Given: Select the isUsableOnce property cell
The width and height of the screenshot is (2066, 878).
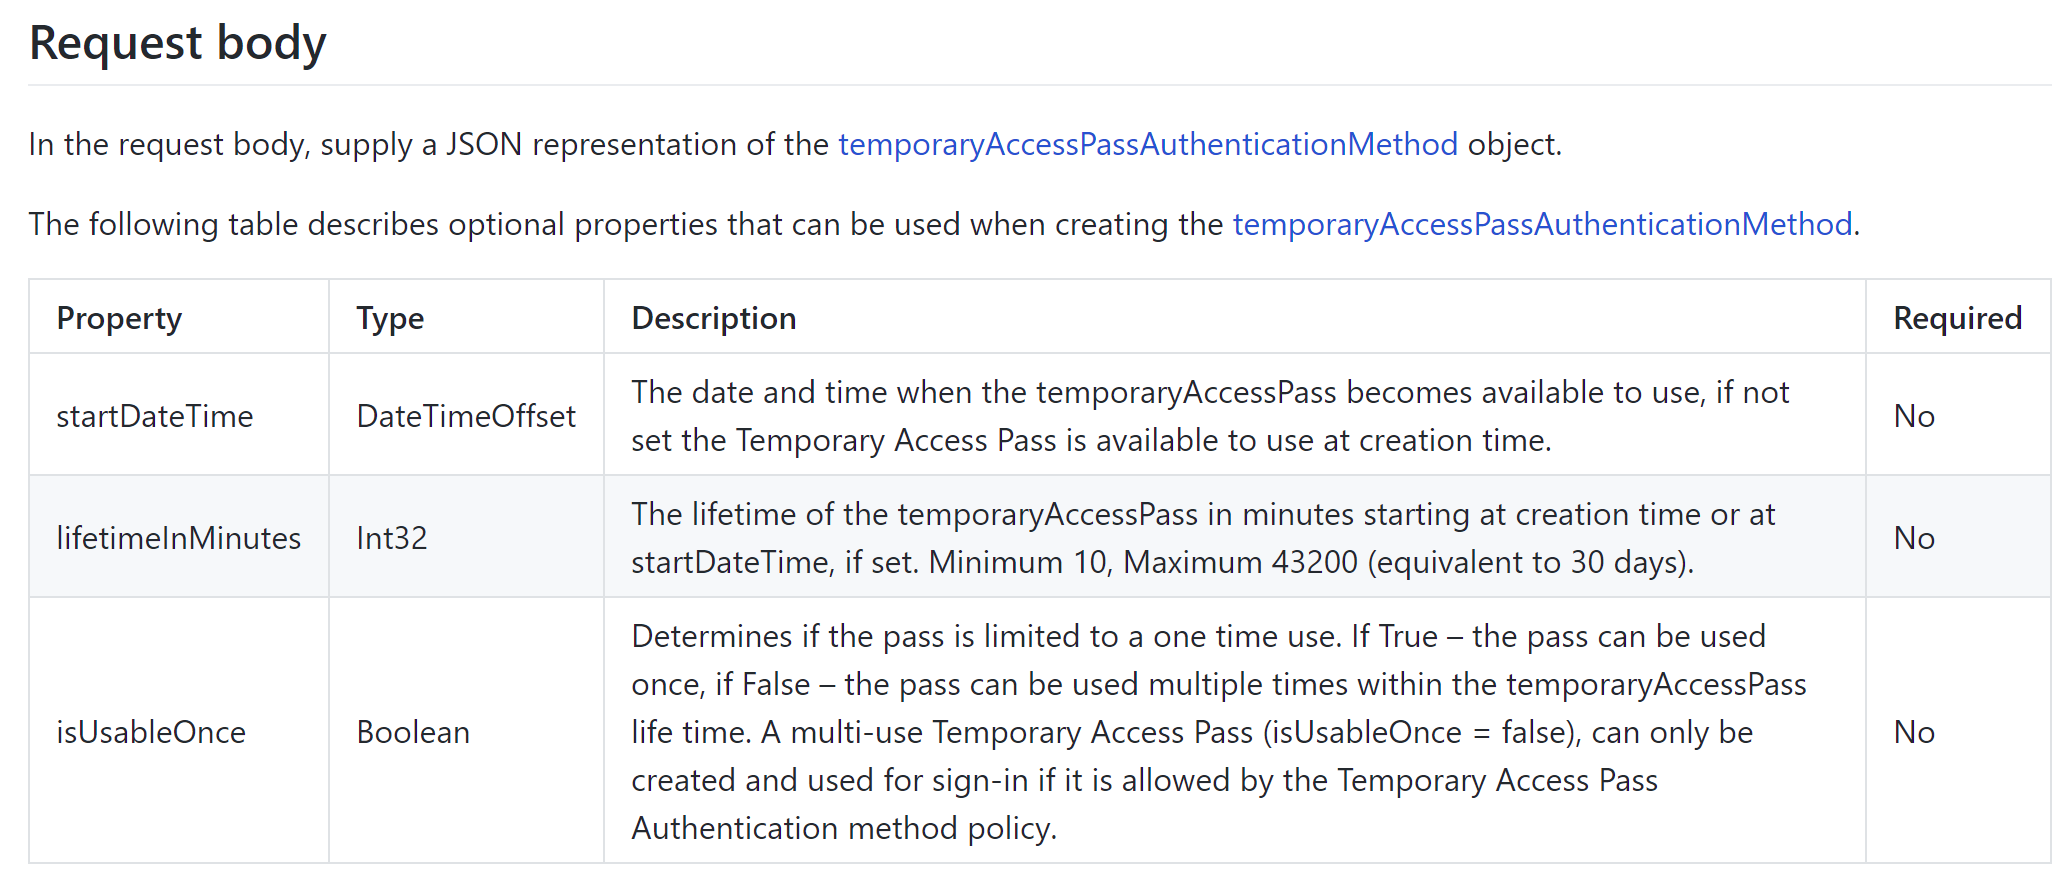Looking at the screenshot, I should [151, 732].
